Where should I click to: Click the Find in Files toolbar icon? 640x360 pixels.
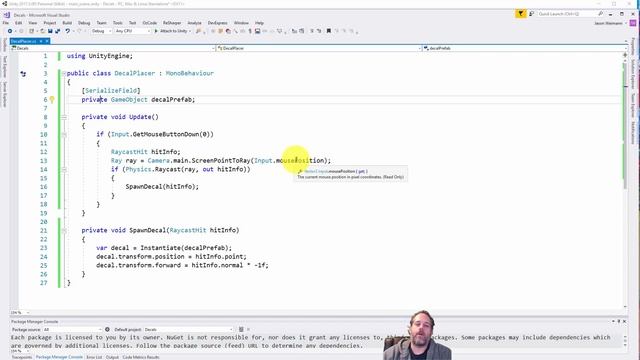[198, 31]
